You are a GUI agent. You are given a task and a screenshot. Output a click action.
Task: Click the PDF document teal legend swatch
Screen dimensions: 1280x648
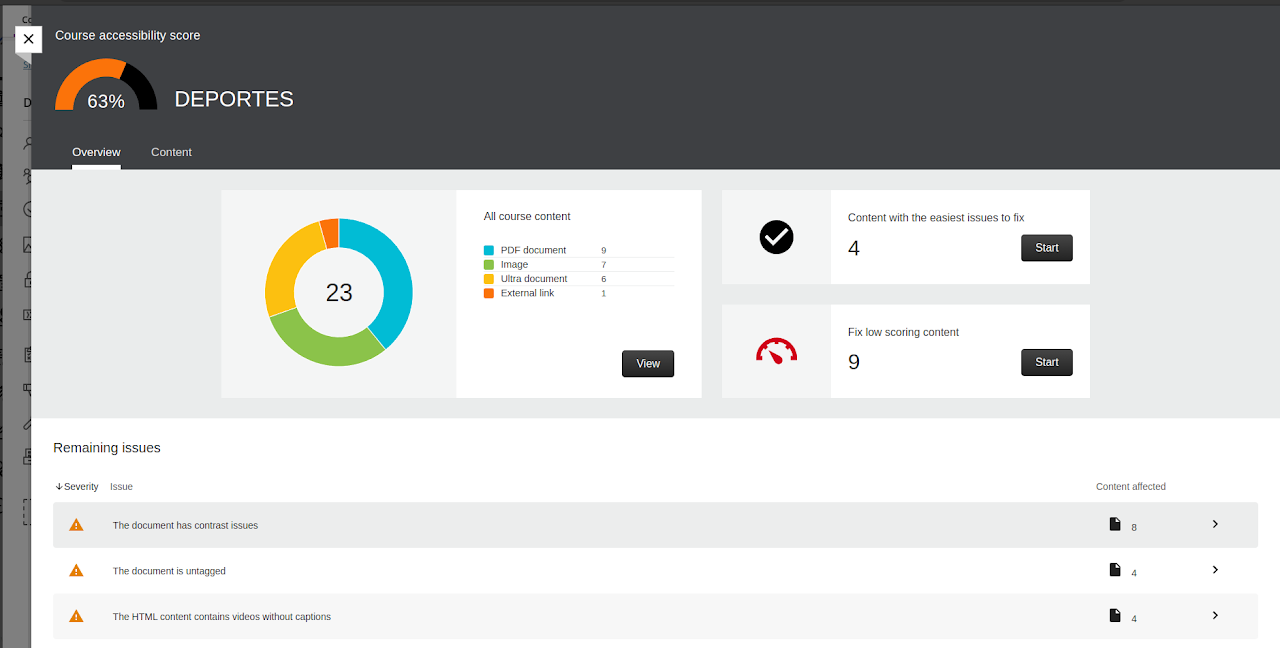(x=488, y=250)
